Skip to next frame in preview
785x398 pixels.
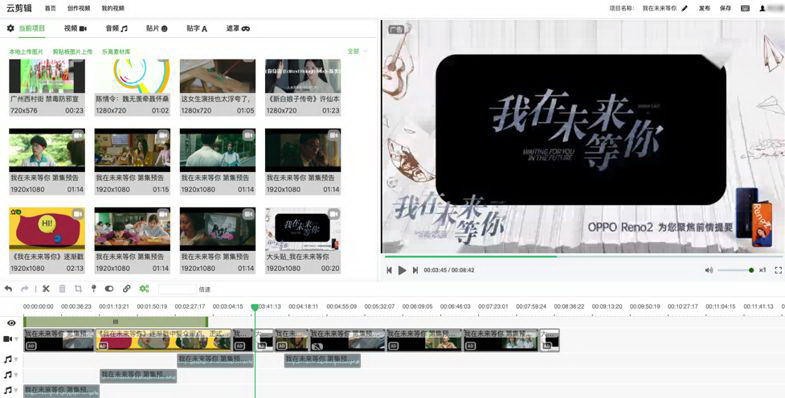415,270
